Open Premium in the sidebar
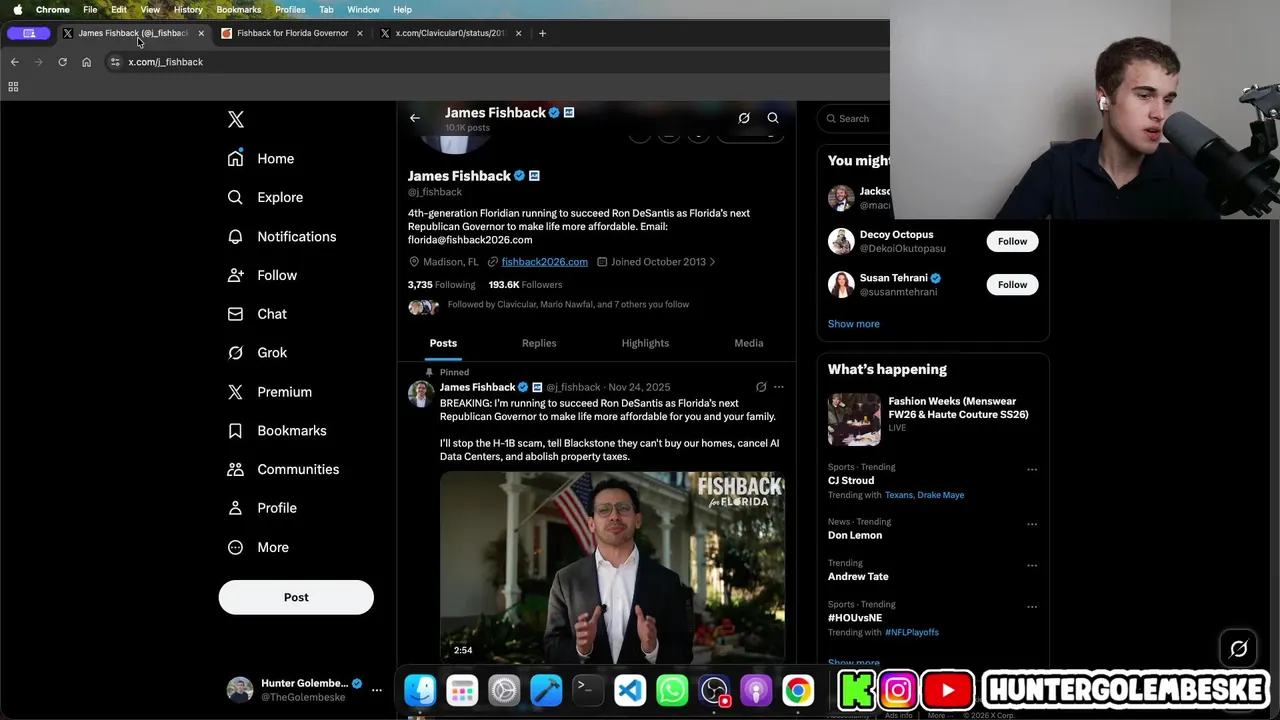Viewport: 1280px width, 720px height. point(269,392)
